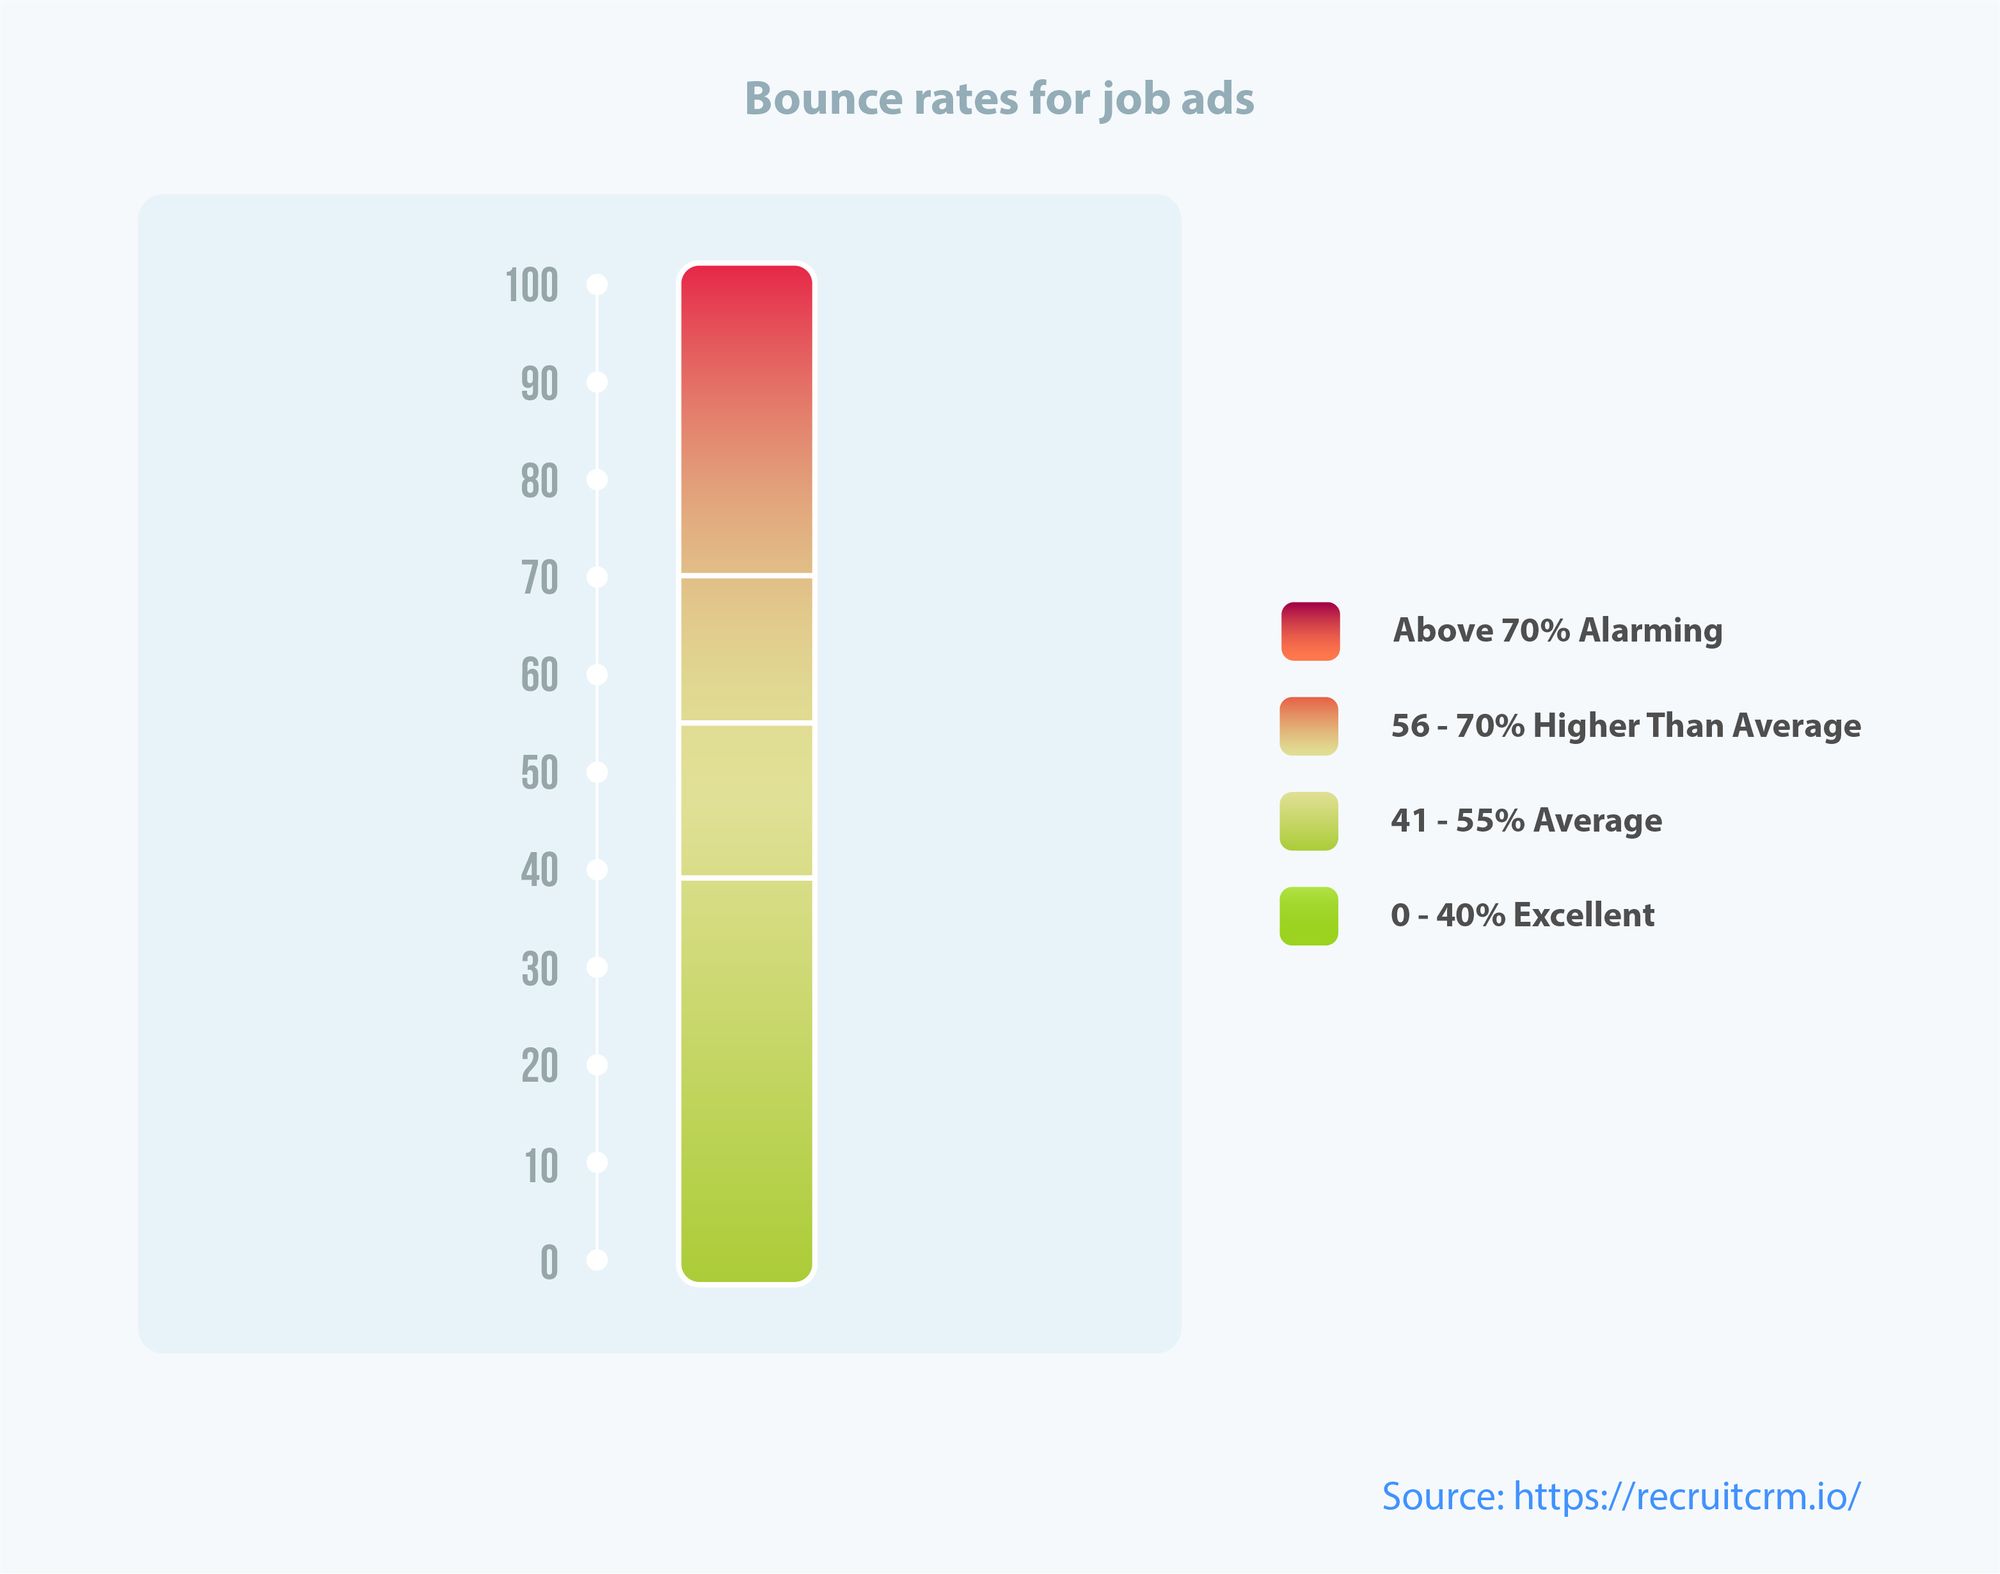This screenshot has height=1574, width=2000.
Task: Click the Above 70% Alarming legend text
Action: click(x=1558, y=631)
